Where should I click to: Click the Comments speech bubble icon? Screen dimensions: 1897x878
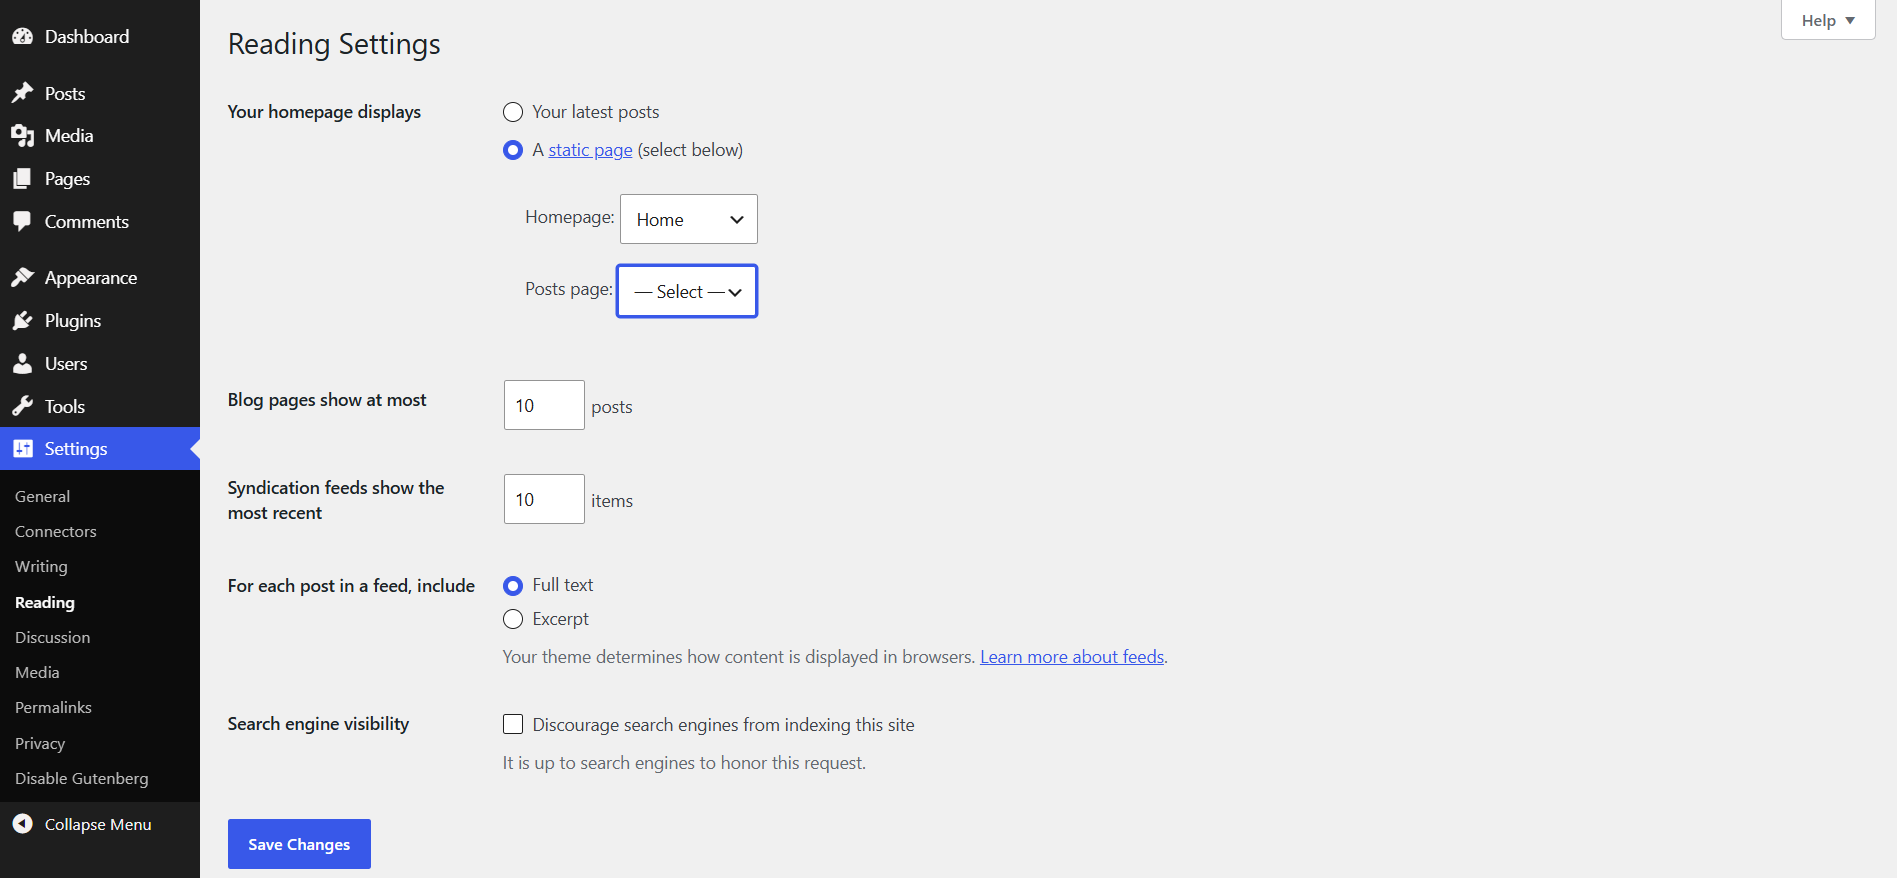click(22, 222)
